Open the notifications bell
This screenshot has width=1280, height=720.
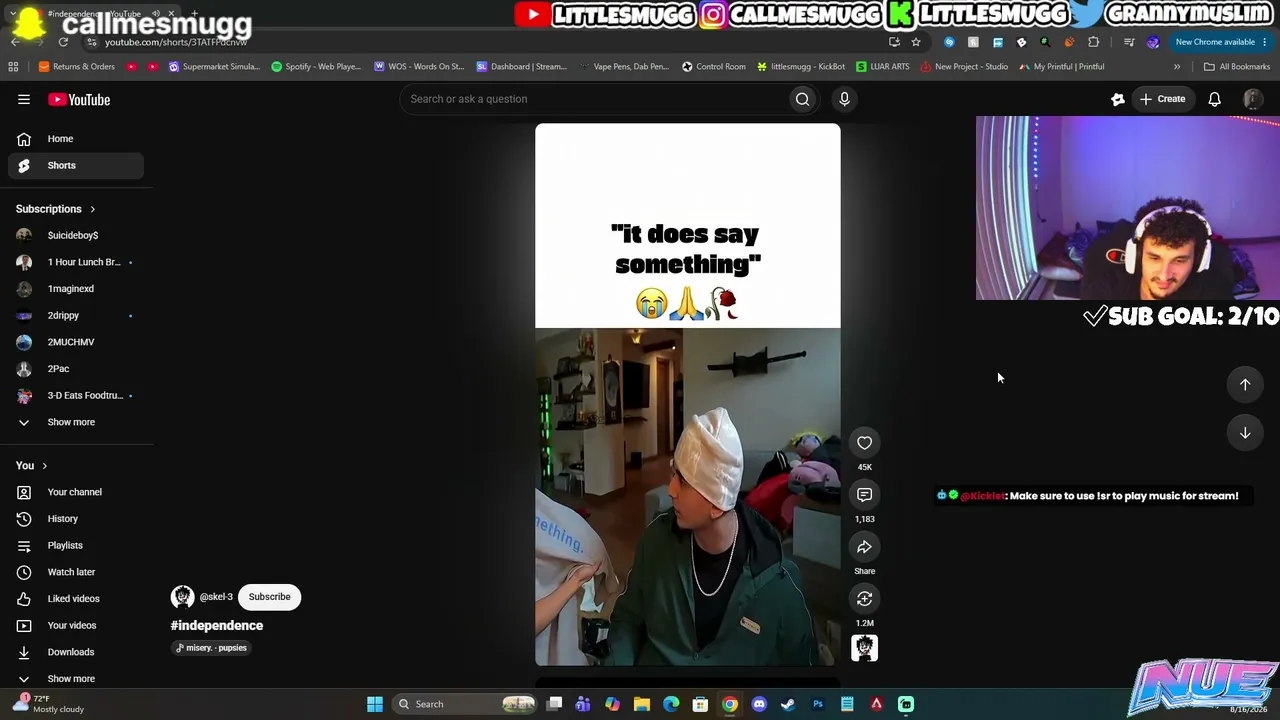coord(1214,99)
